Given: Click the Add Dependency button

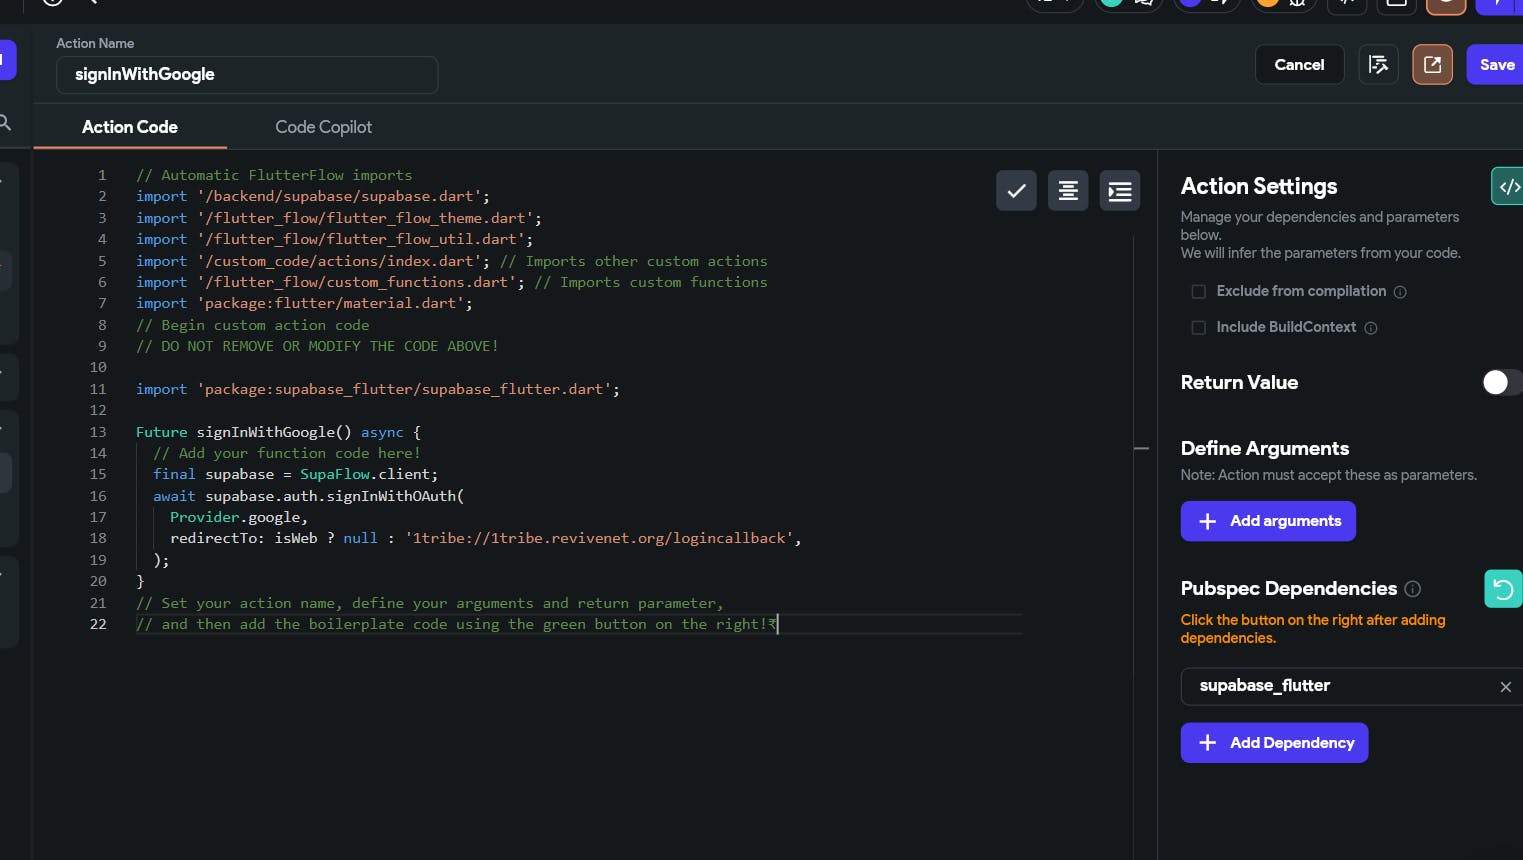Looking at the screenshot, I should [x=1274, y=743].
